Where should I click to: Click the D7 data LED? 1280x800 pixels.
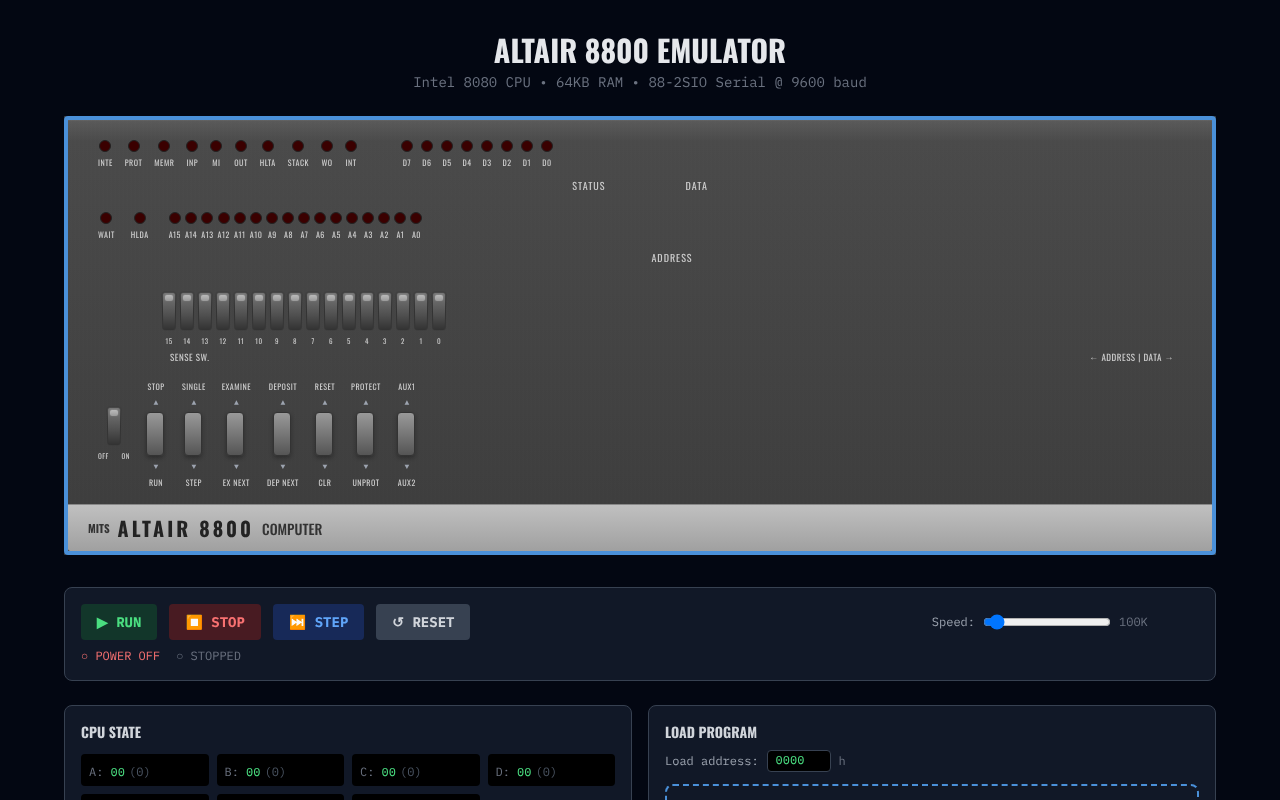(x=407, y=146)
